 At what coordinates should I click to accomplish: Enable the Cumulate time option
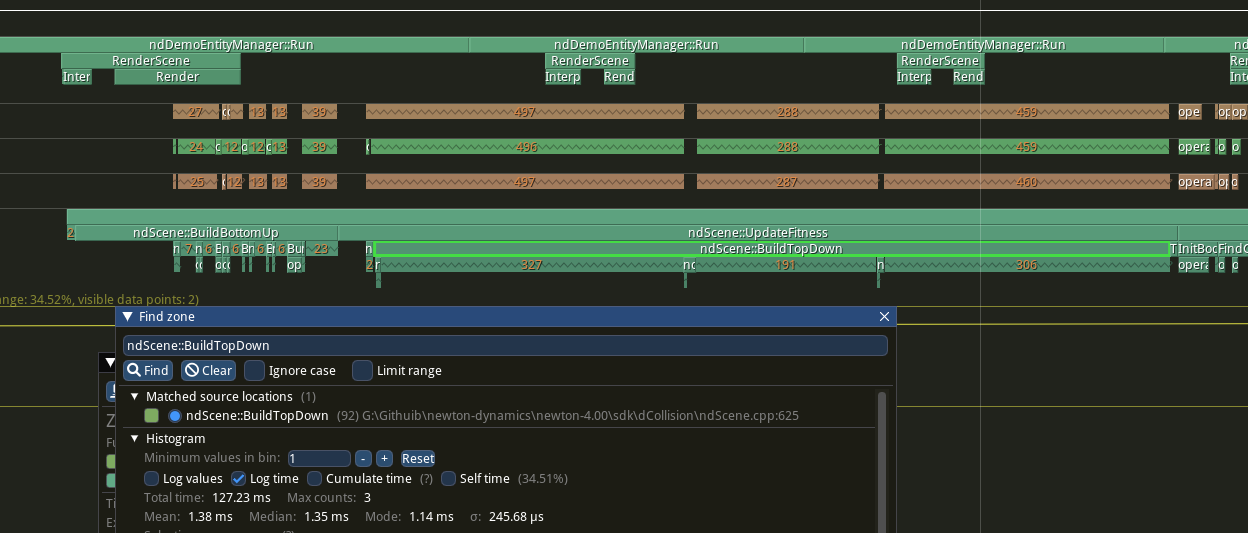coord(315,479)
